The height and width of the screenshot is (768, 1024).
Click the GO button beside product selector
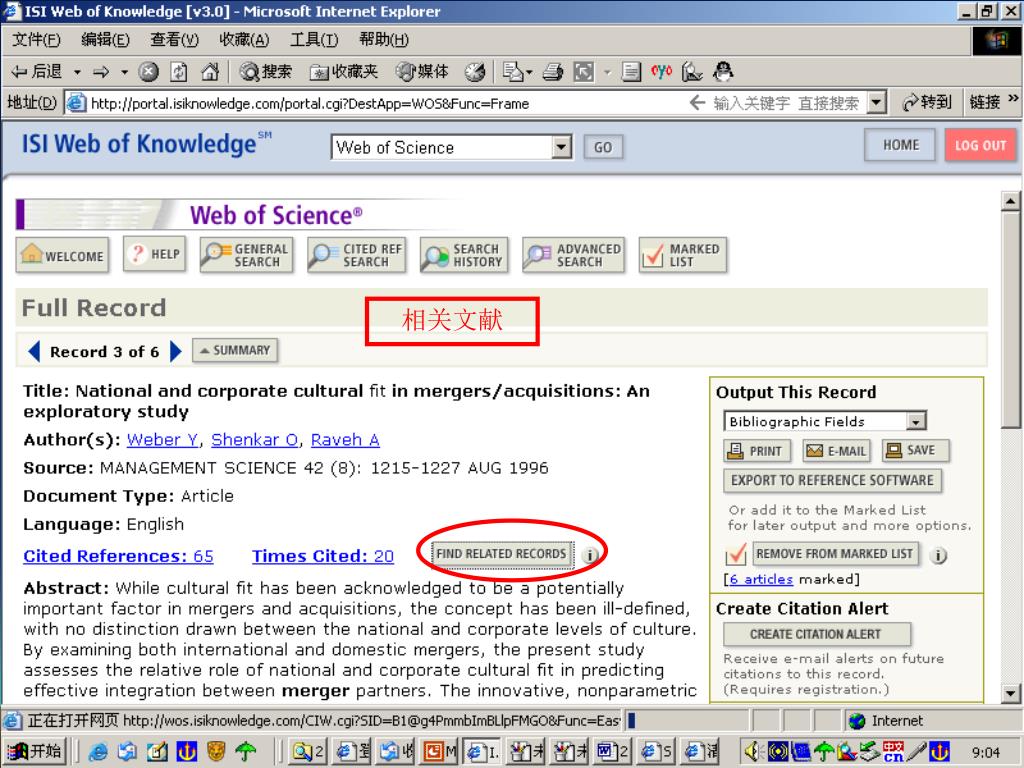pos(603,147)
